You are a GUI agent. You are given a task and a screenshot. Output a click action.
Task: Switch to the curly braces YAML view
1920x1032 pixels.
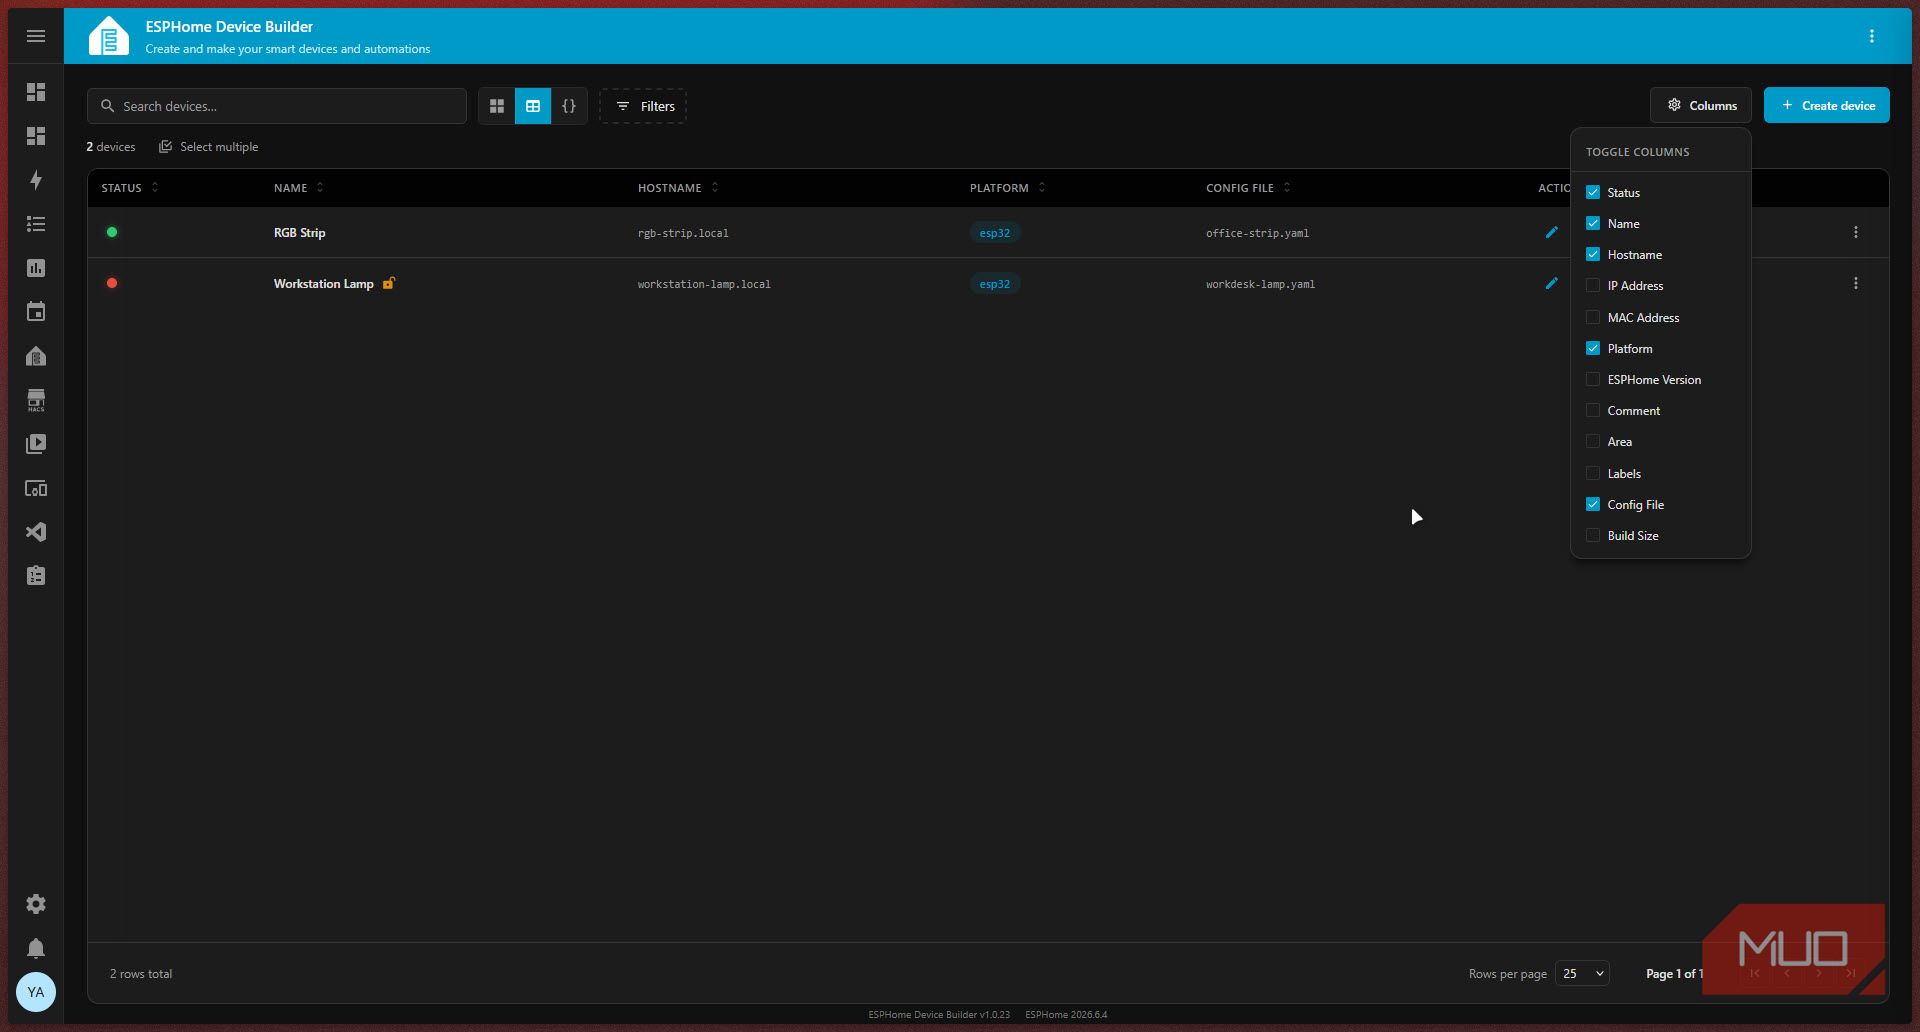pos(569,106)
